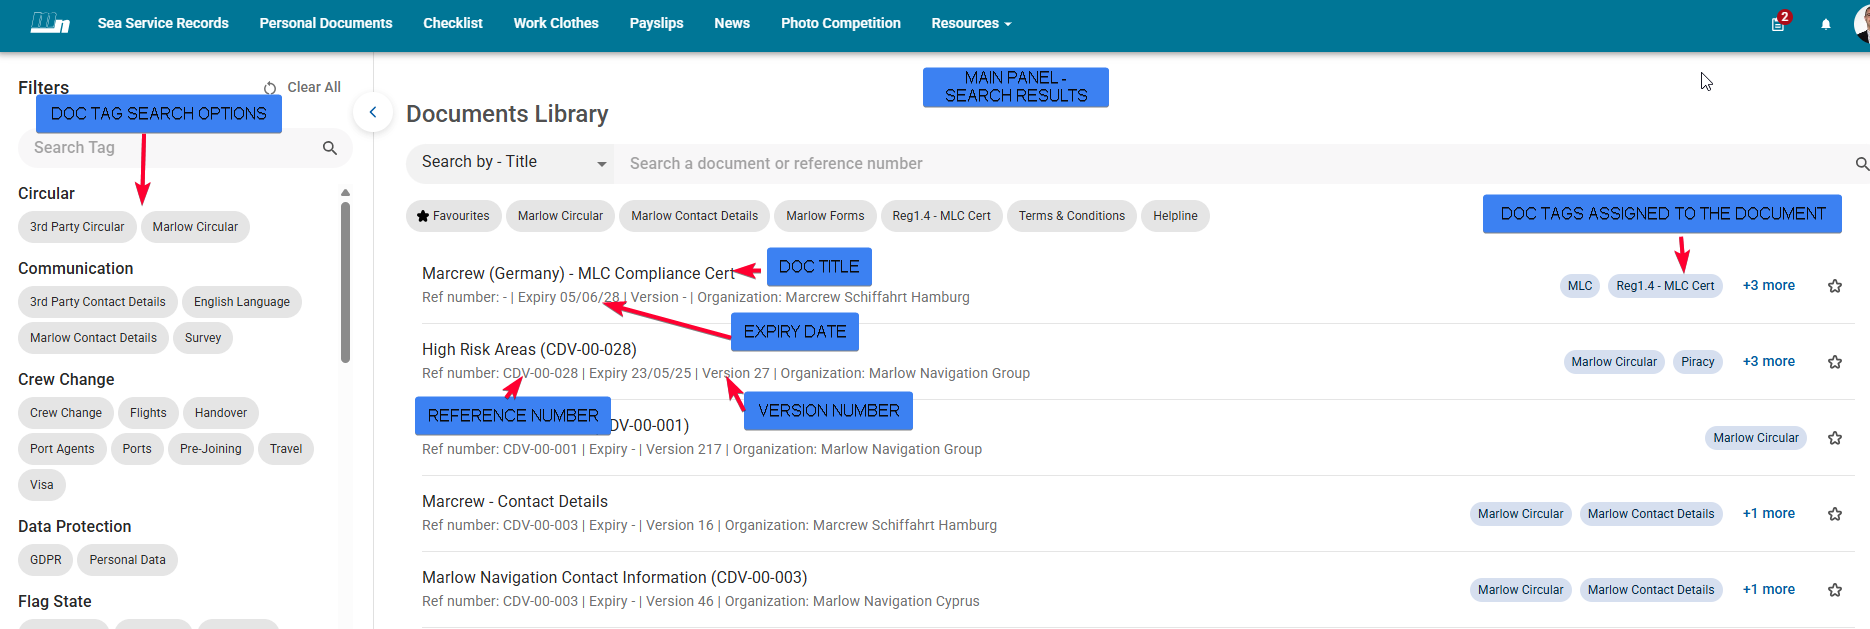Screen dimensions: 1870x629
Task: Expand +3 more tags on High Risk Areas
Action: coord(1768,361)
